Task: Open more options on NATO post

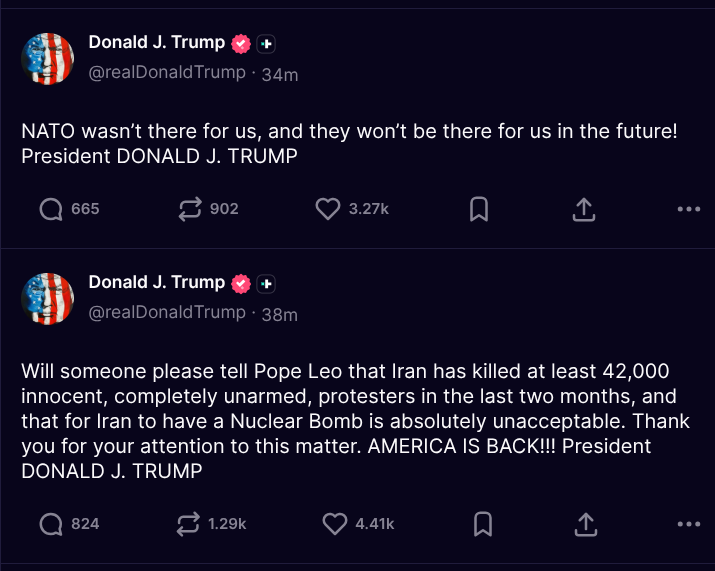Action: (688, 209)
